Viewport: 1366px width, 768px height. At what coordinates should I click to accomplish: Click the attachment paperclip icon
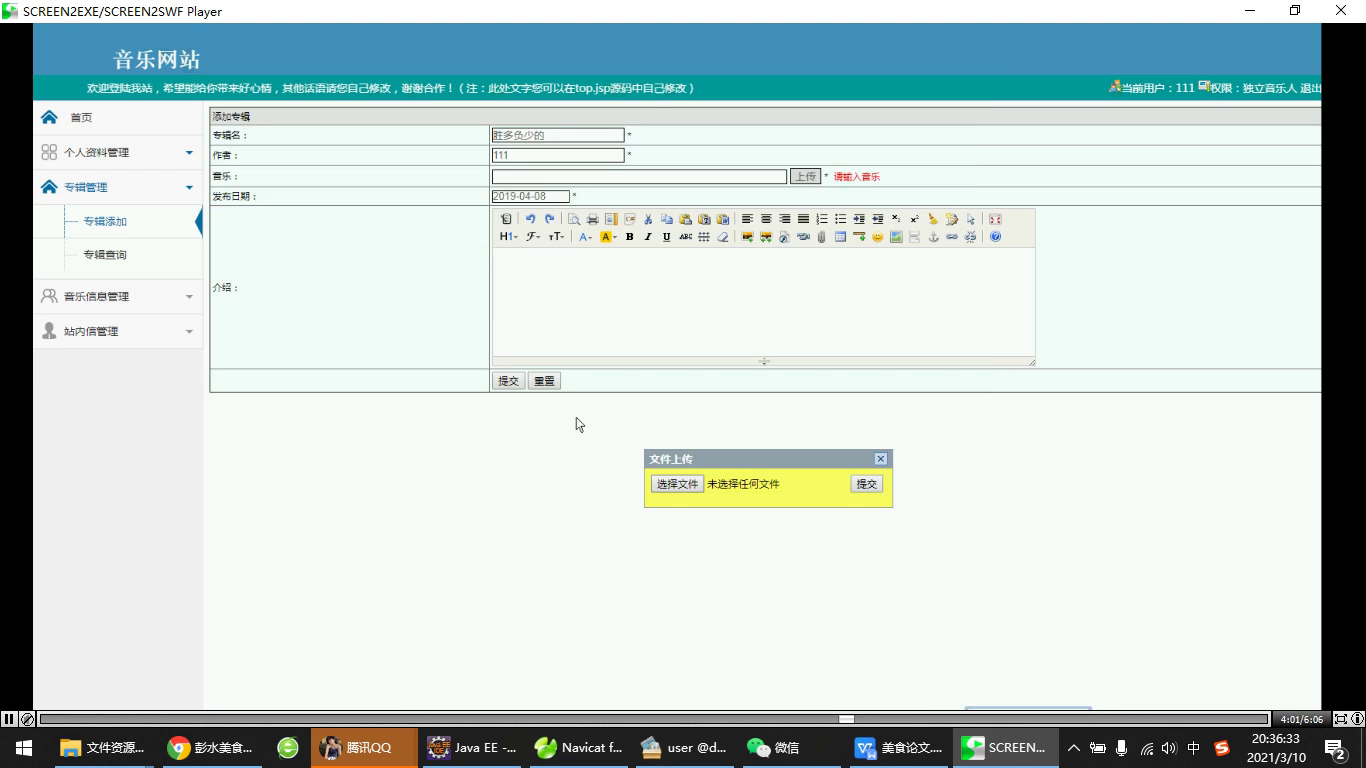(x=821, y=237)
